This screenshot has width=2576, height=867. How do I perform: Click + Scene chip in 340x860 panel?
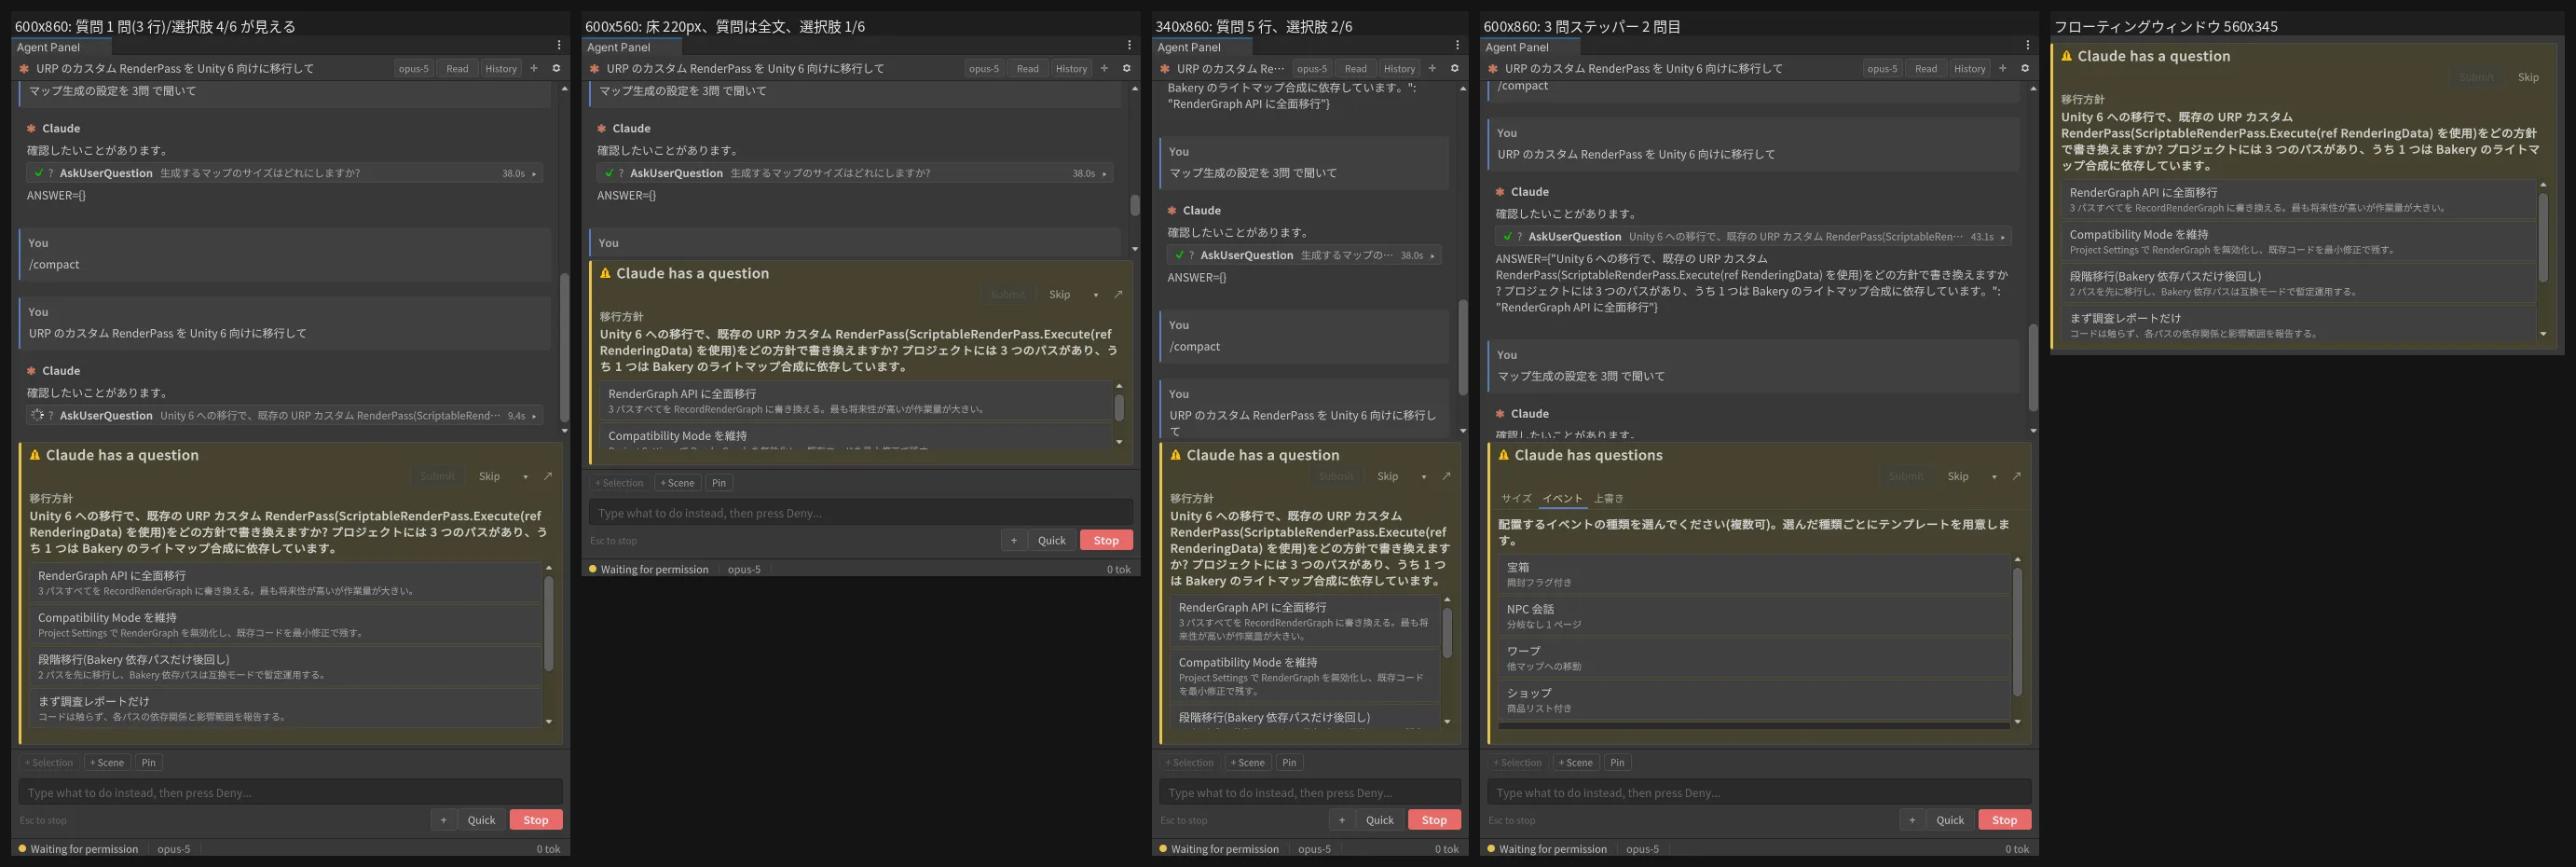click(x=1248, y=763)
